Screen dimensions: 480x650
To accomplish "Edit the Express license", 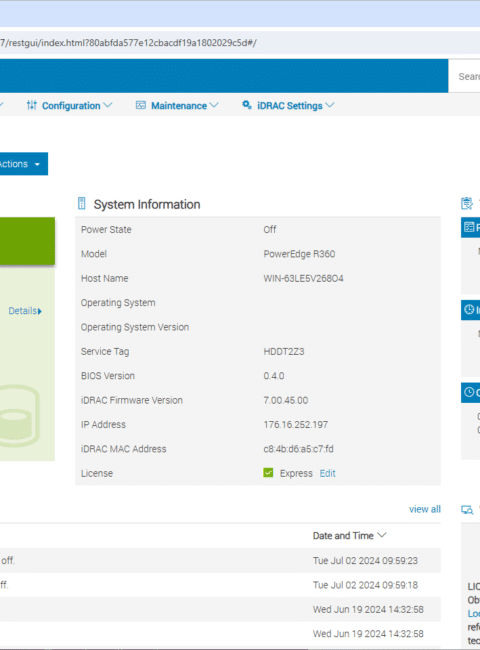I will 327,473.
